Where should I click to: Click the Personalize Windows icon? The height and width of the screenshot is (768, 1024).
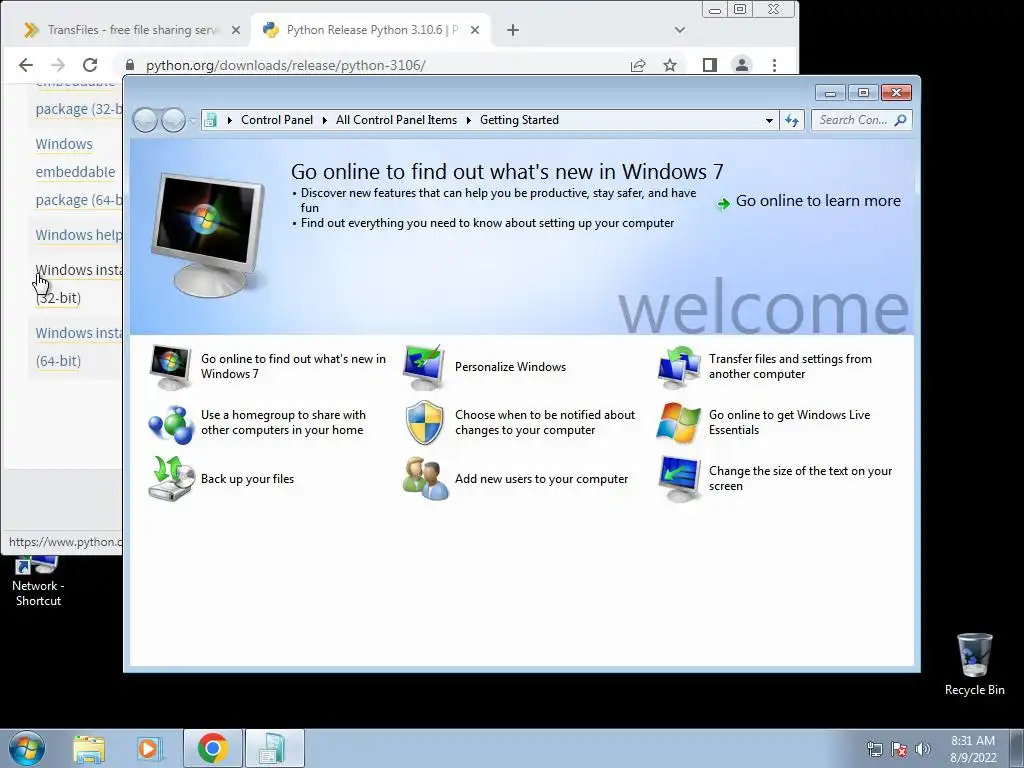424,367
